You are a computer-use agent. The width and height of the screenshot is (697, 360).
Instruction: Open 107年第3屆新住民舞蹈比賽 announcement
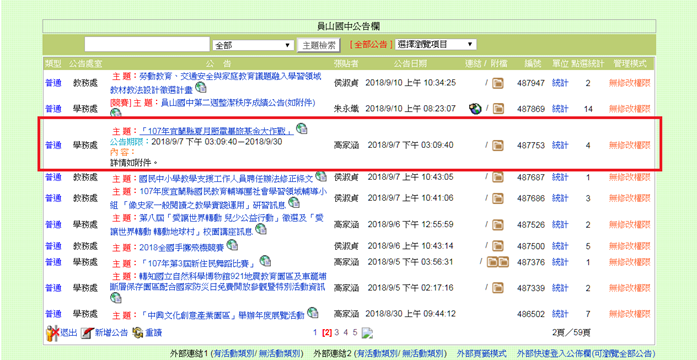coord(198,263)
